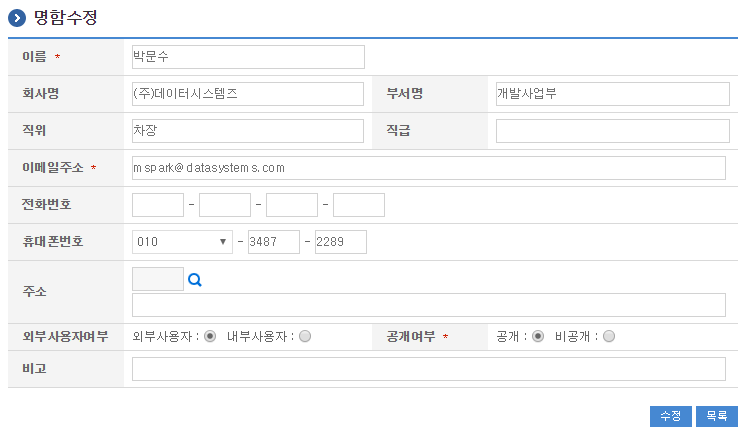747x436 pixels.
Task: Choose the 공개 radio option
Action: pyautogui.click(x=538, y=336)
